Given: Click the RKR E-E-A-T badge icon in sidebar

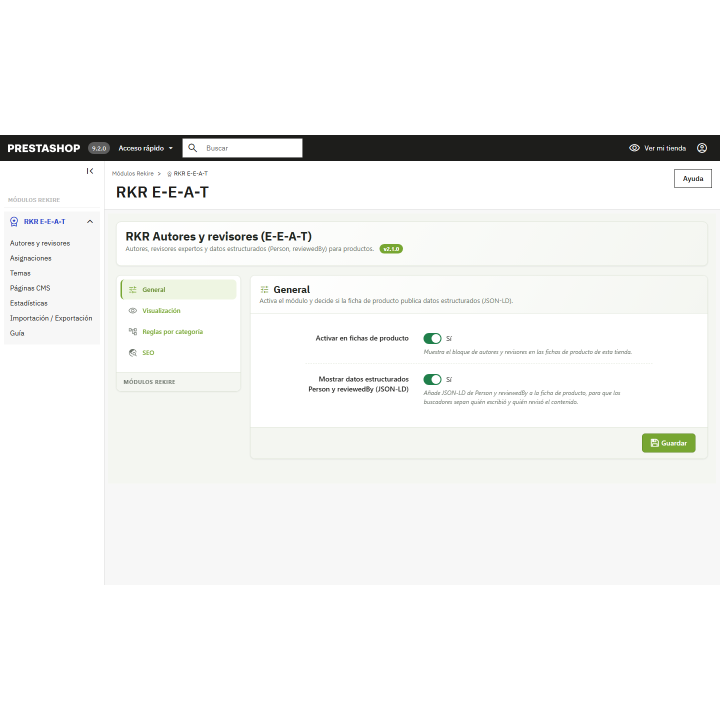Looking at the screenshot, I should pyautogui.click(x=14, y=222).
